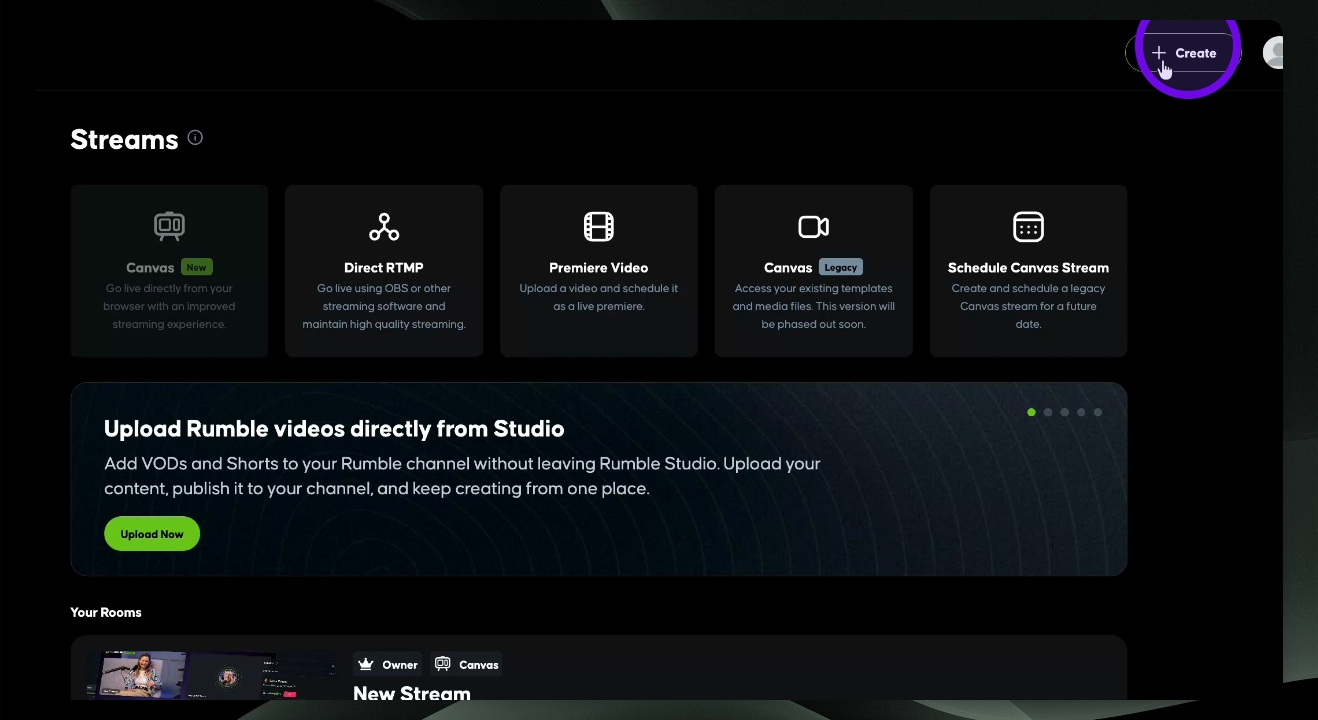Open the profile avatar at top right
The height and width of the screenshot is (720, 1318).
point(1273,53)
